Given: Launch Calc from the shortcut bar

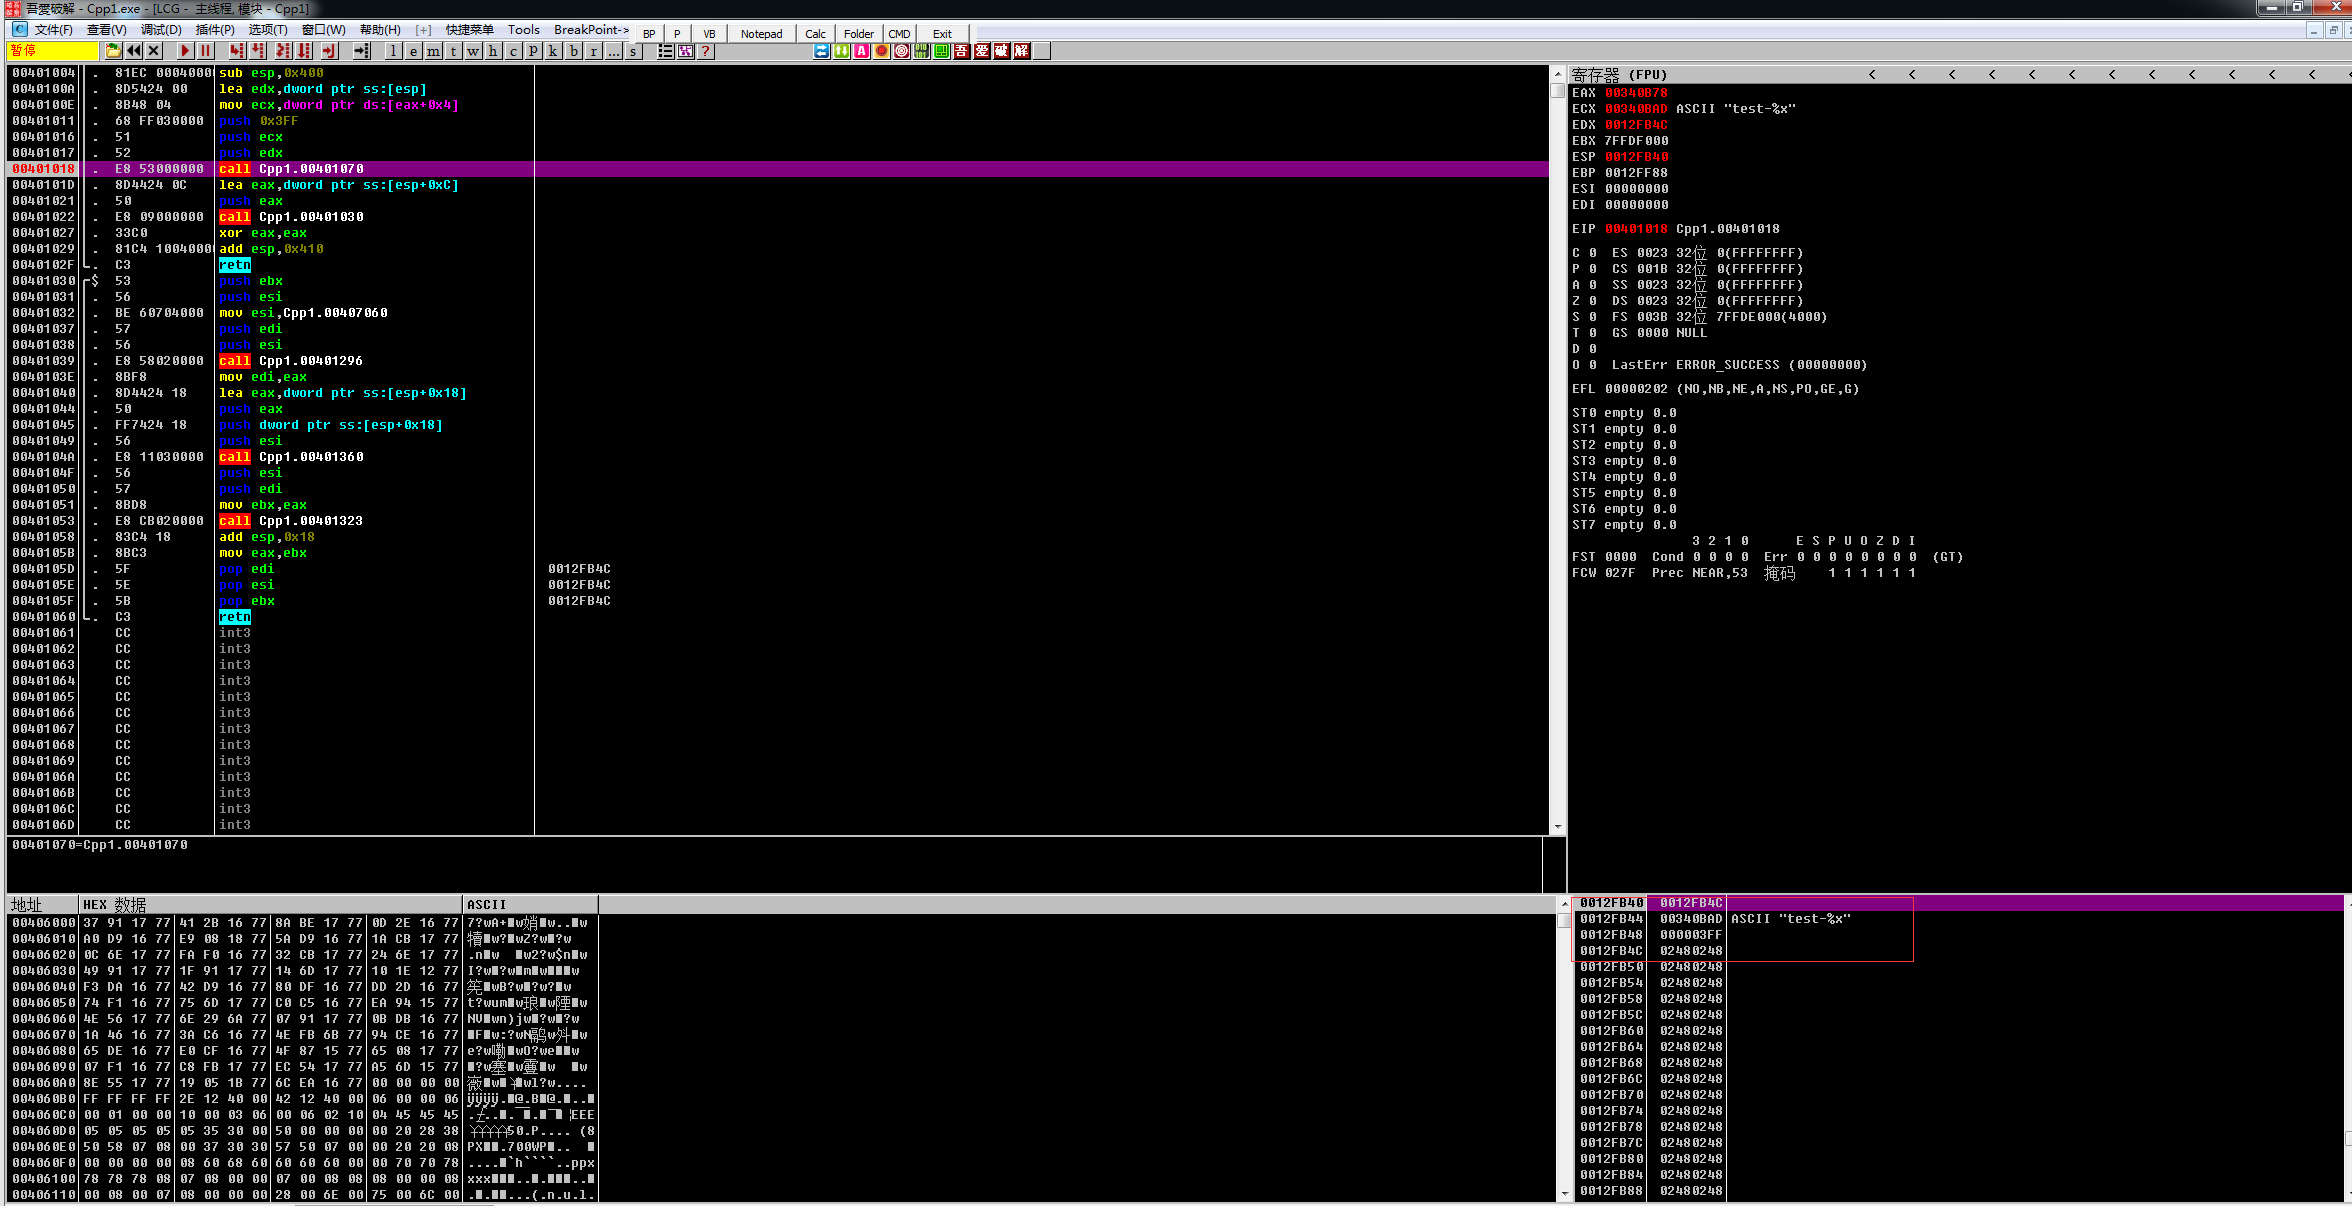Looking at the screenshot, I should (816, 33).
